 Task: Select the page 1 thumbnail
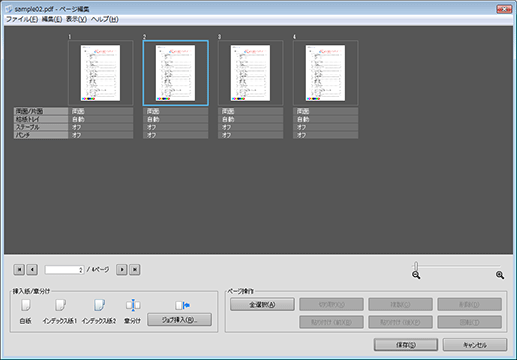coord(100,73)
